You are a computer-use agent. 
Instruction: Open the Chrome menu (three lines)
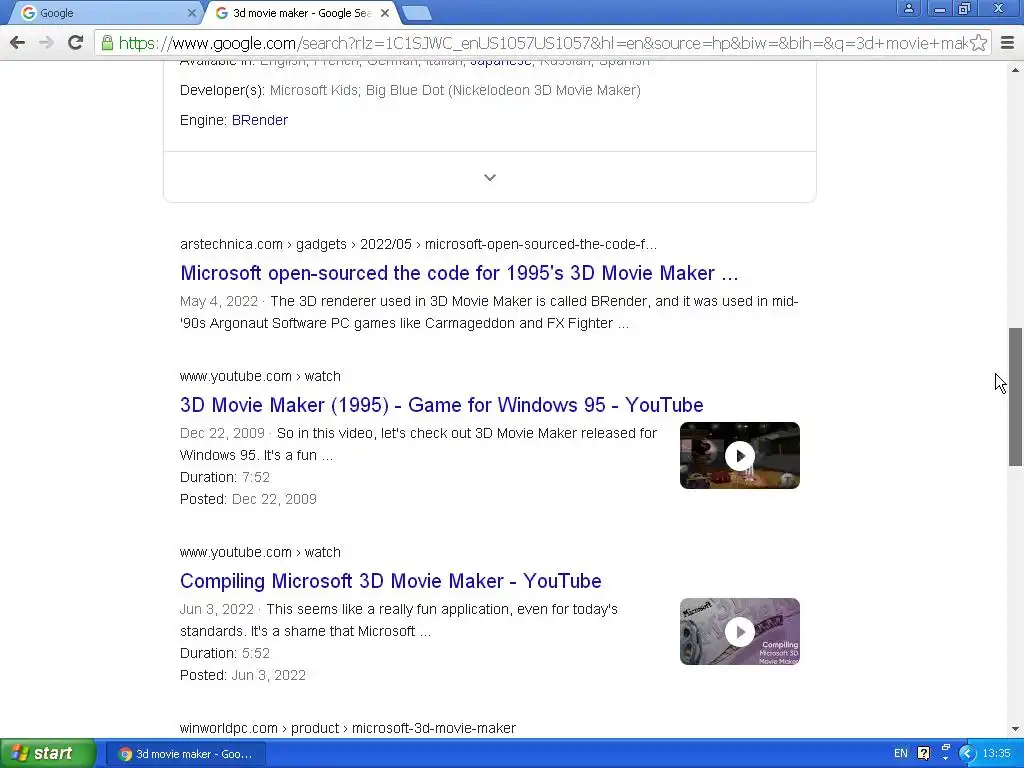(x=1007, y=43)
